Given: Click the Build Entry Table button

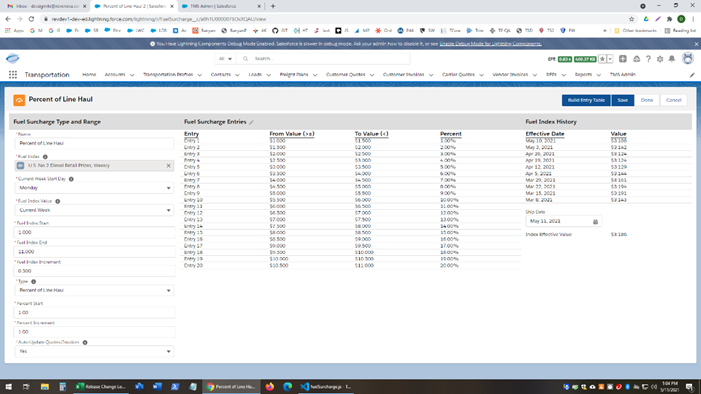Looking at the screenshot, I should pyautogui.click(x=586, y=100).
